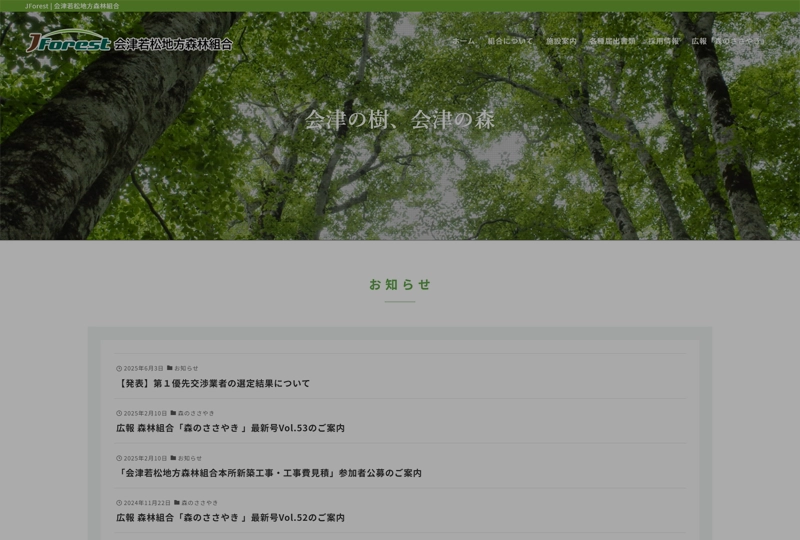Open 本所新築工事・工事費見積 参加者公募 article
This screenshot has width=800, height=540.
[x=269, y=473]
